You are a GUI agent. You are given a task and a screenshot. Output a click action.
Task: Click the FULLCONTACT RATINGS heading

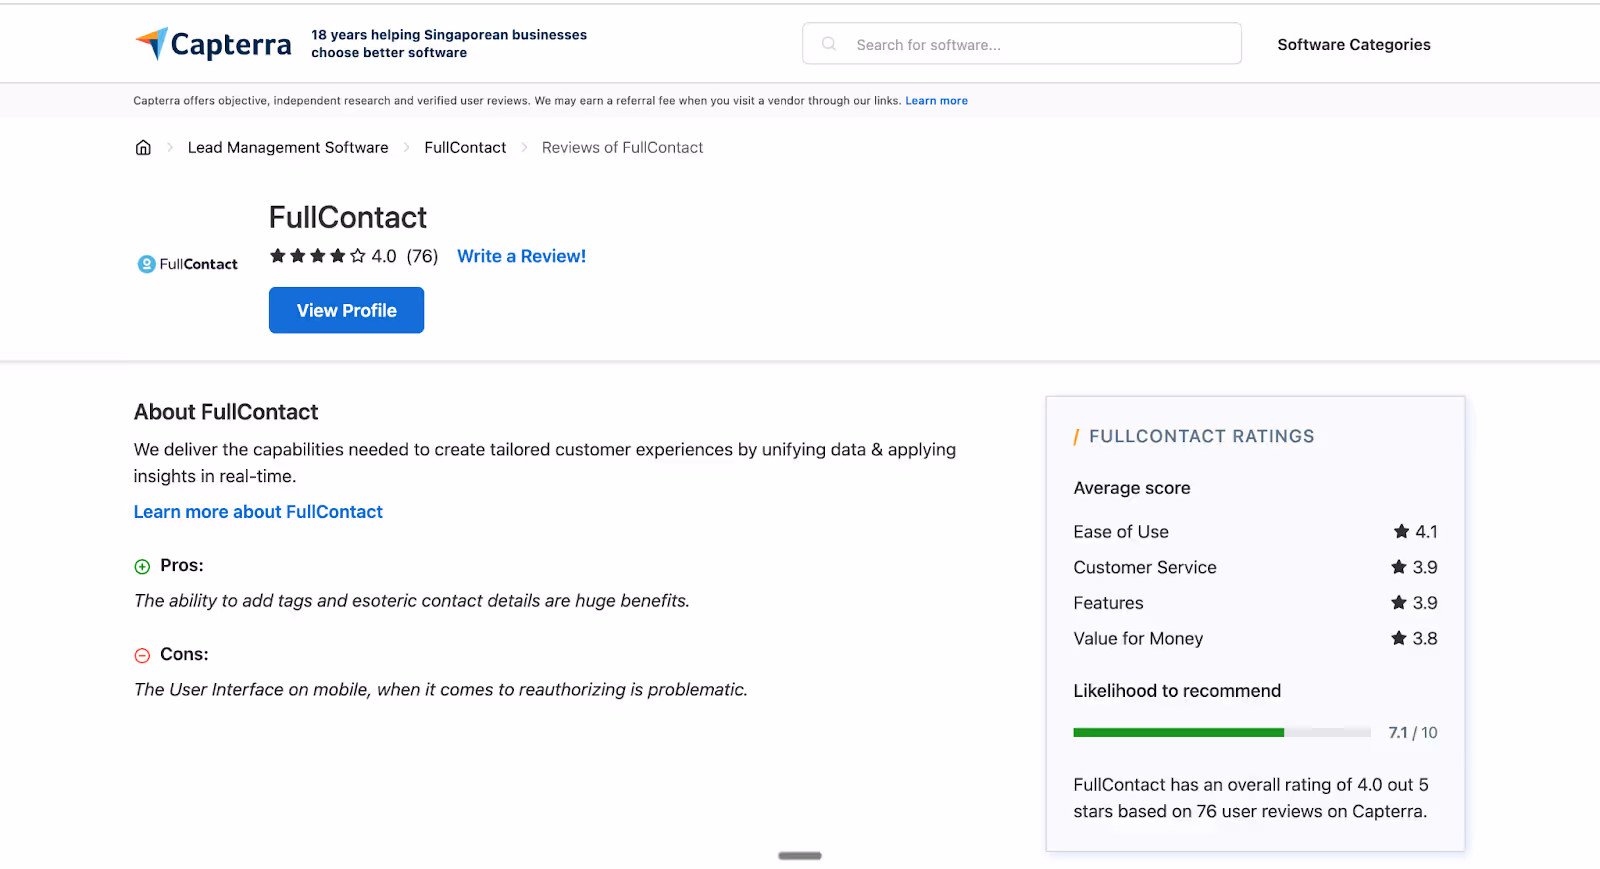(1201, 436)
